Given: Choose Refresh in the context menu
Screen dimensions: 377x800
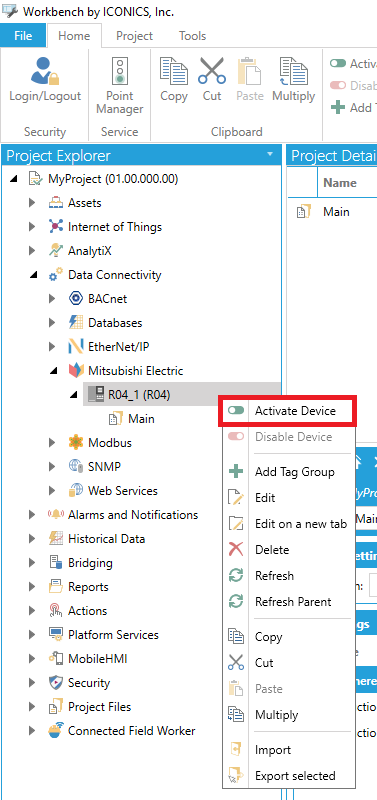Looking at the screenshot, I should tap(288, 576).
